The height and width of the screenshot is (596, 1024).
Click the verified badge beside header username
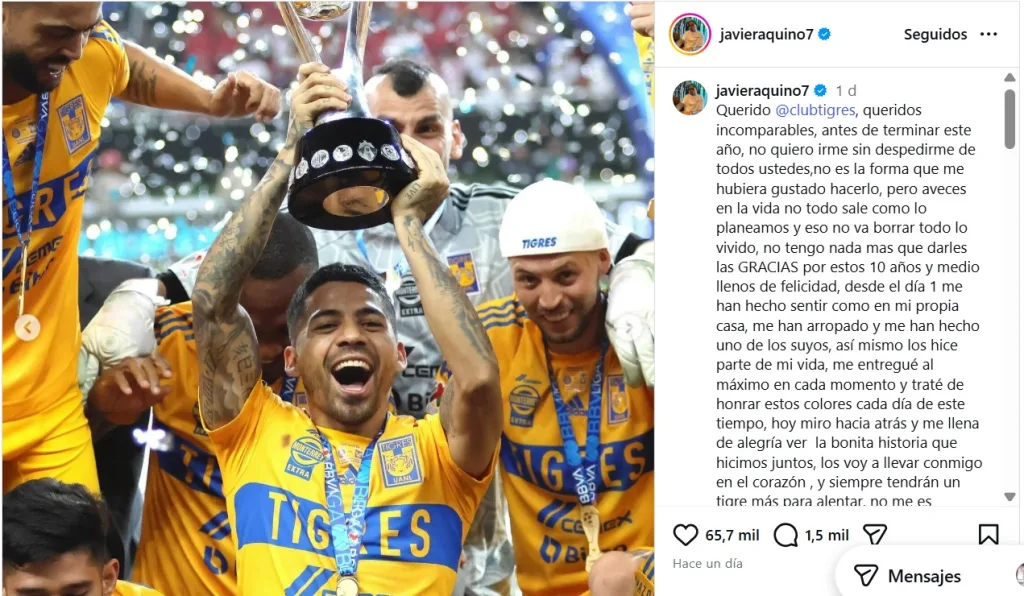[825, 34]
